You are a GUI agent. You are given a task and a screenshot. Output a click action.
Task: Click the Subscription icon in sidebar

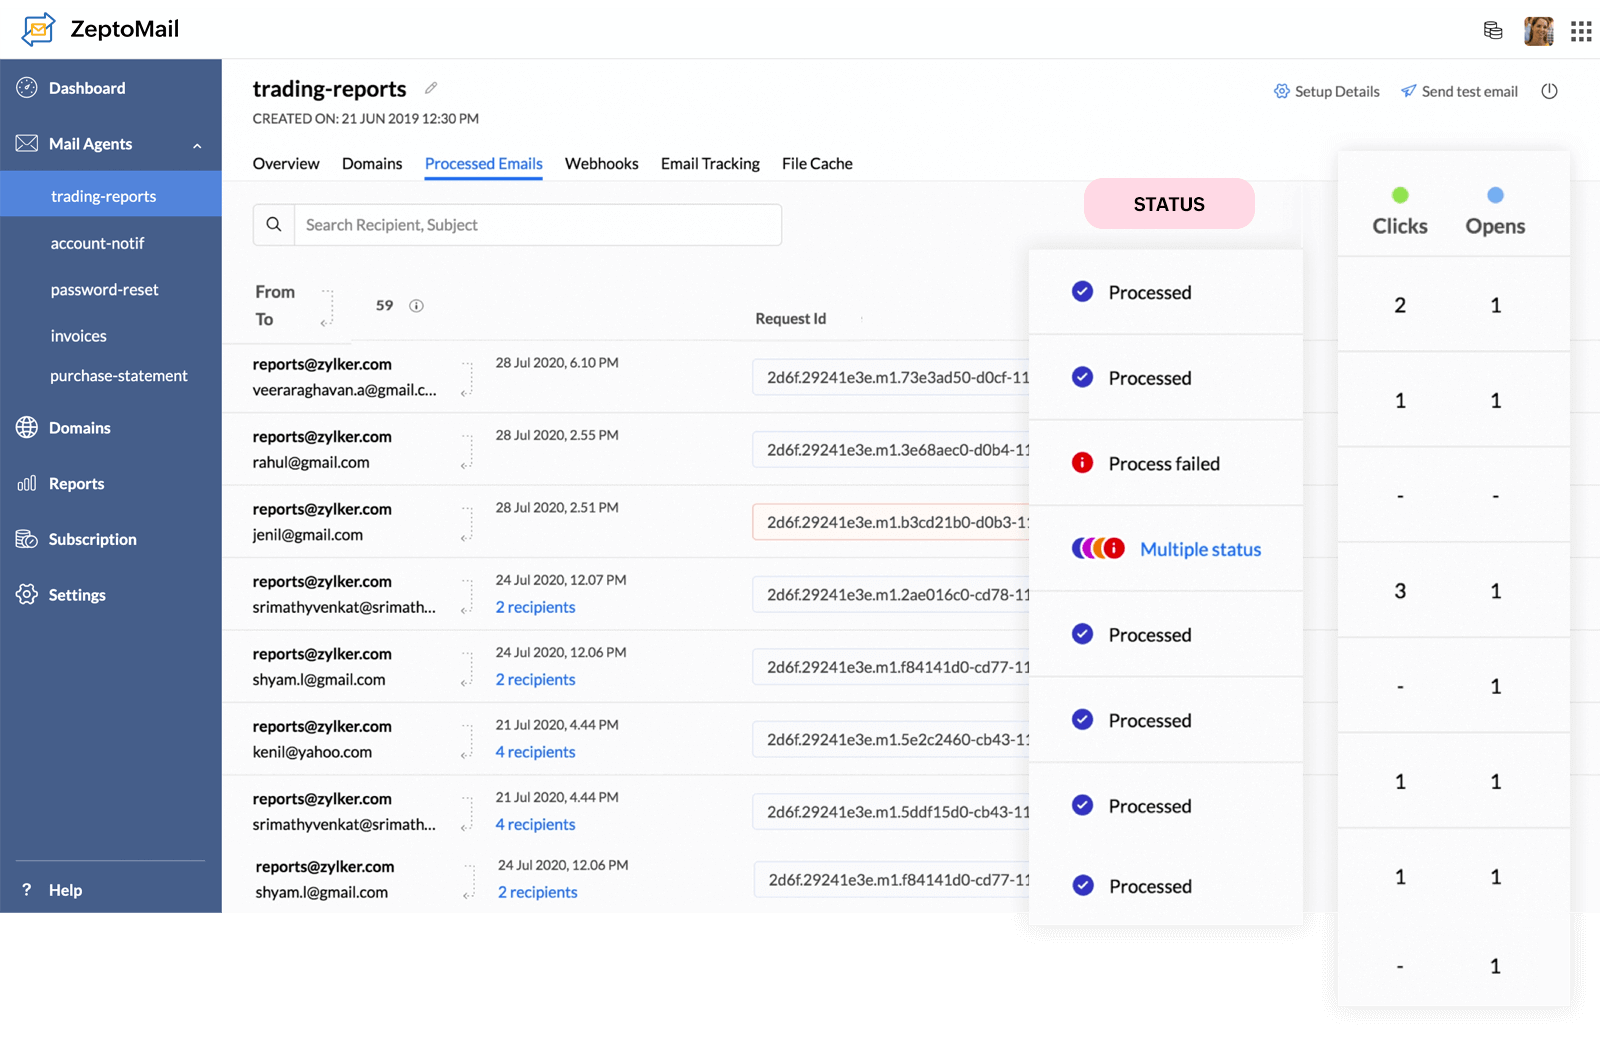tap(27, 539)
